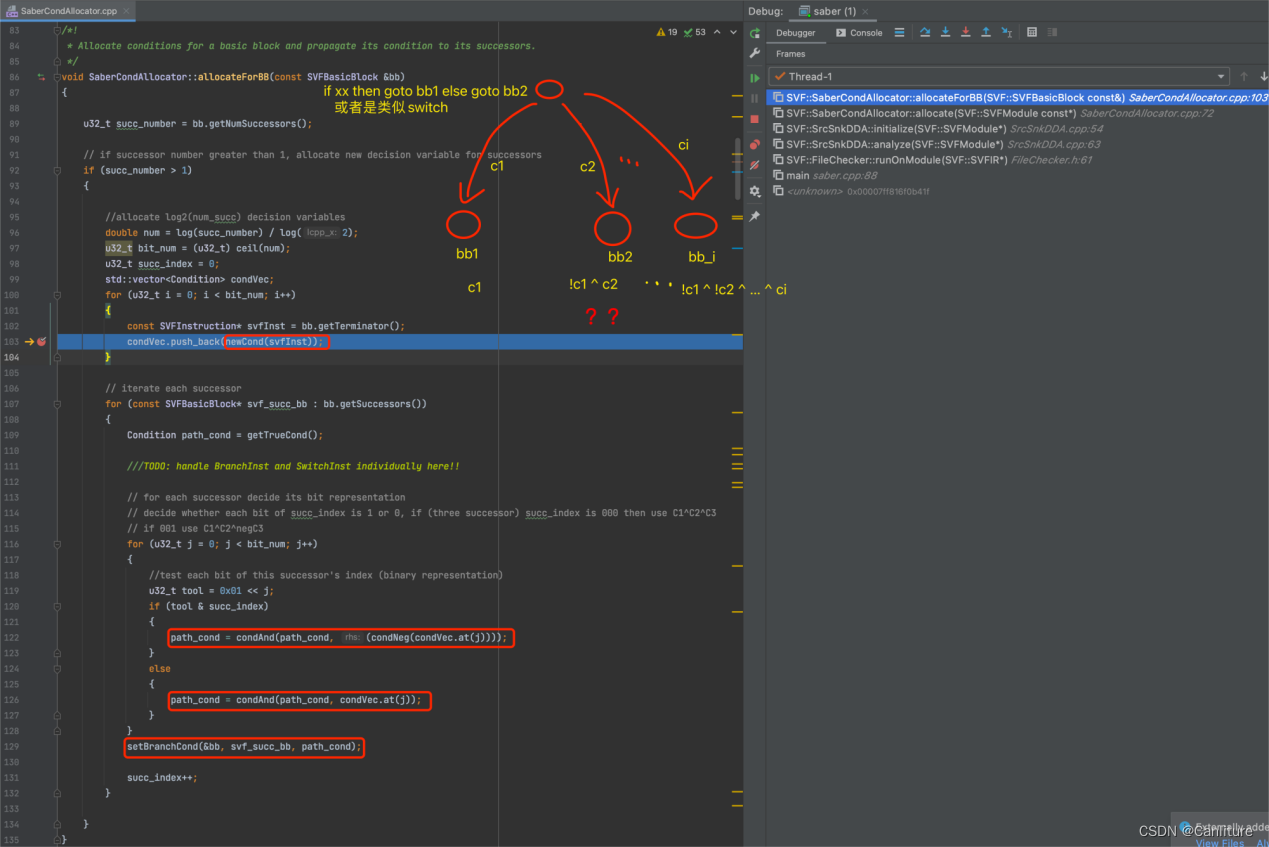Image resolution: width=1269 pixels, height=847 pixels.
Task: Click the Run to Cursor icon
Action: point(1007,33)
